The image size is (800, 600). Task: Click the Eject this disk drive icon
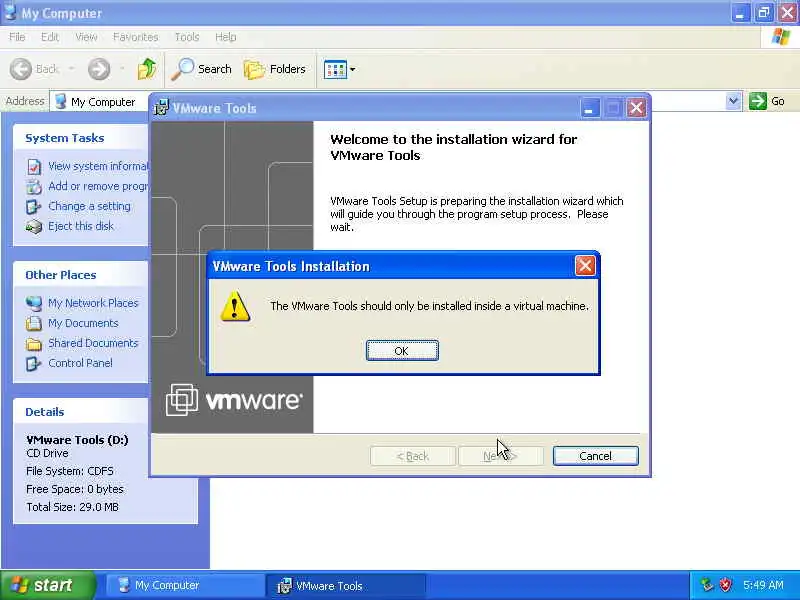34,227
